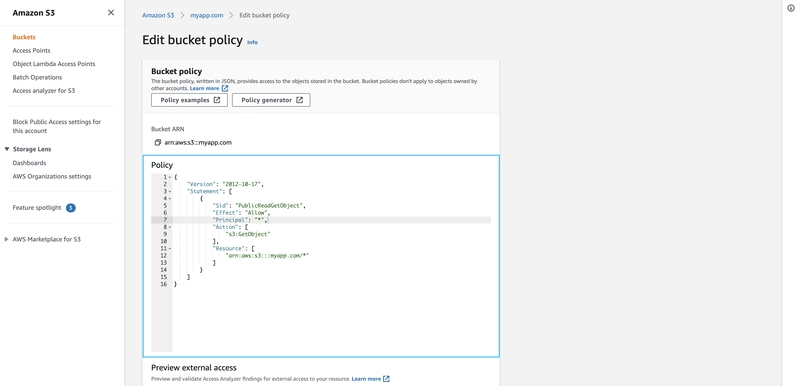This screenshot has height=386, width=800.
Task: Expand AWS Marketplace for S3
Action: coord(6,239)
